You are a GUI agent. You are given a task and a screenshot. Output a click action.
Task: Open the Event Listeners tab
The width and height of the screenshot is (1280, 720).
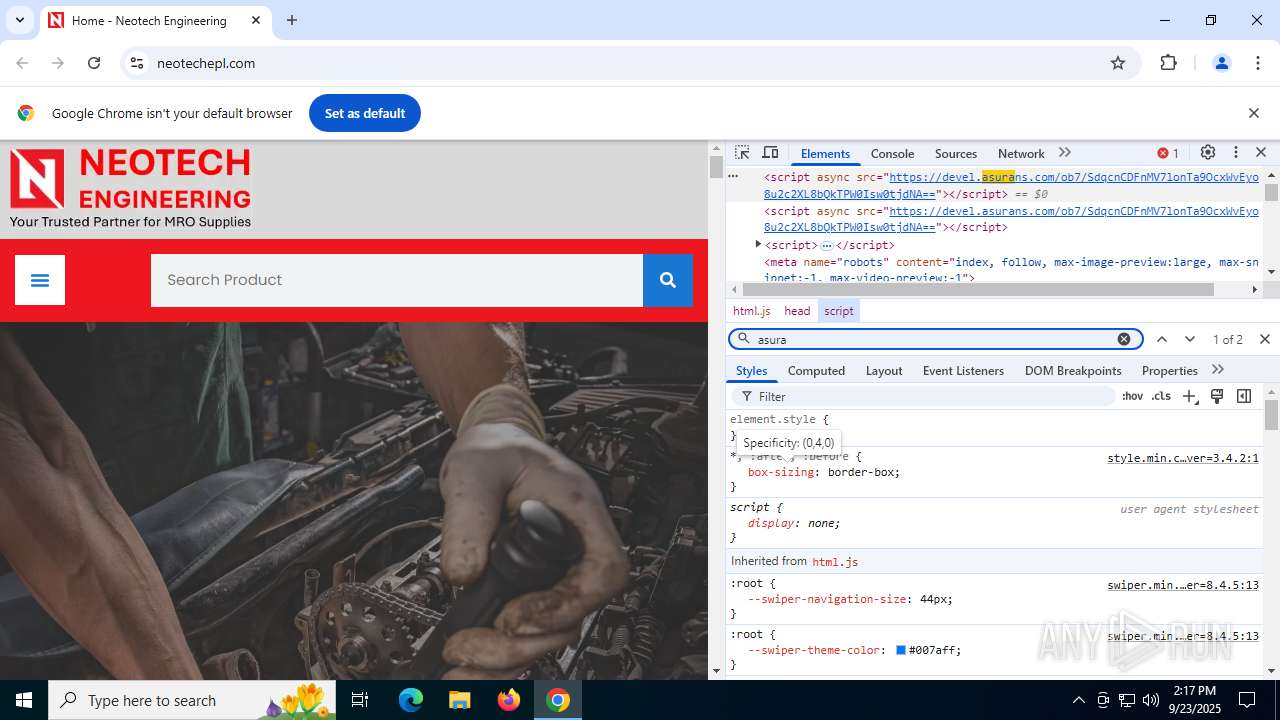point(963,370)
